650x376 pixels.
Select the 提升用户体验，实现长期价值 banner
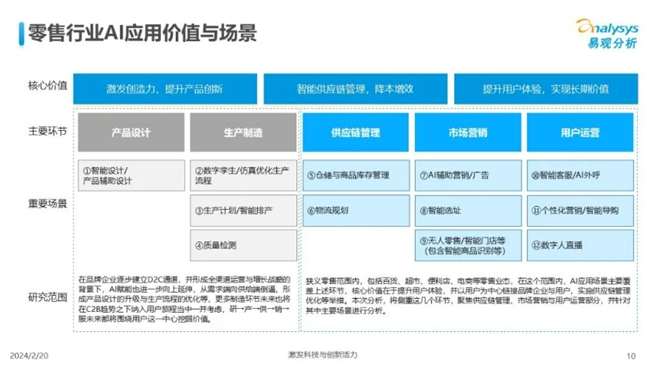[x=546, y=89]
